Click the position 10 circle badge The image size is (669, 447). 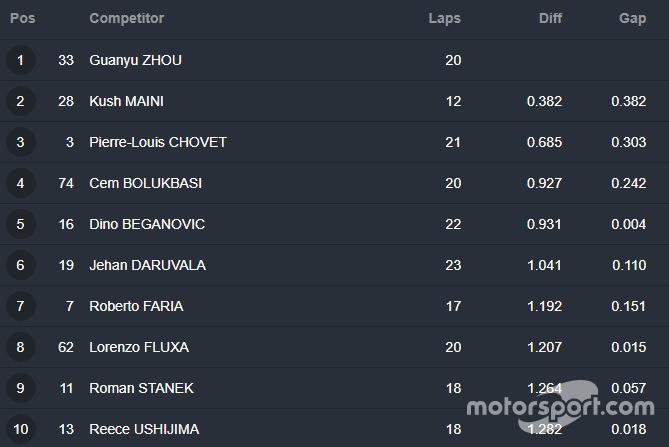(x=20, y=429)
